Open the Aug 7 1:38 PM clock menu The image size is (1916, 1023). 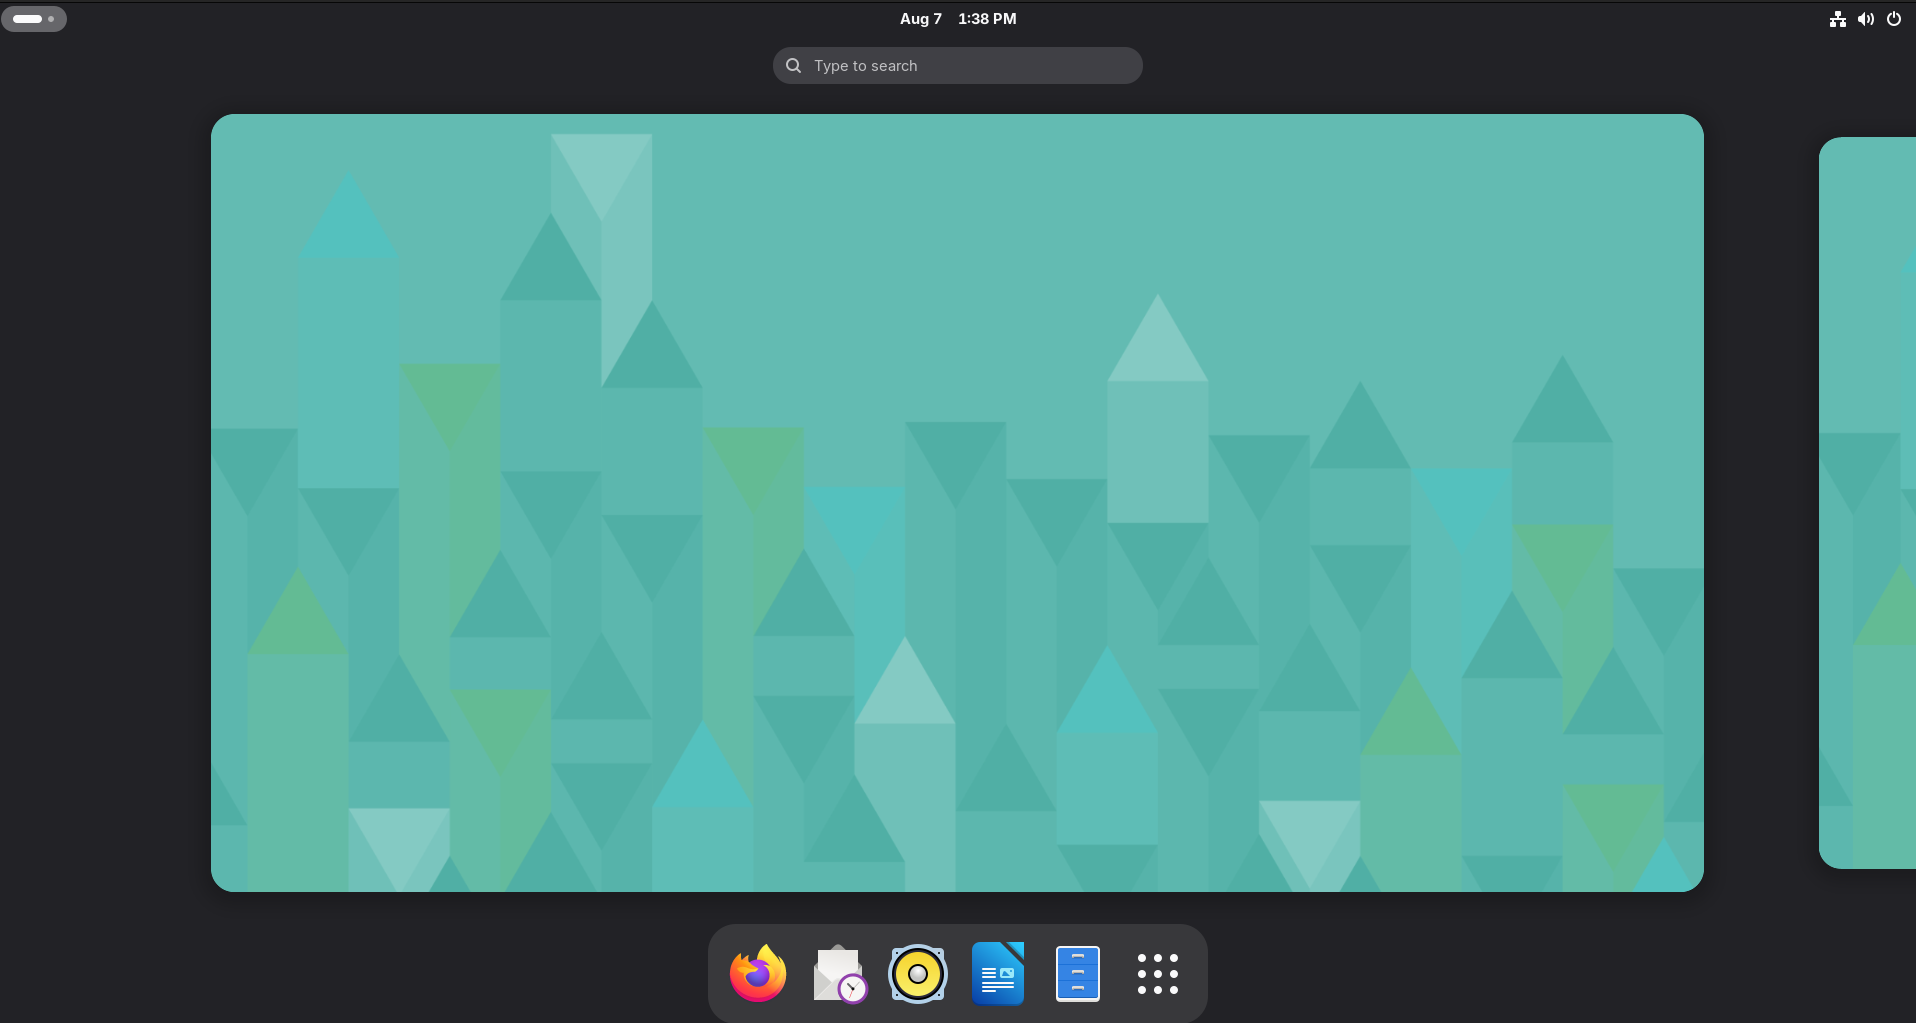(958, 18)
